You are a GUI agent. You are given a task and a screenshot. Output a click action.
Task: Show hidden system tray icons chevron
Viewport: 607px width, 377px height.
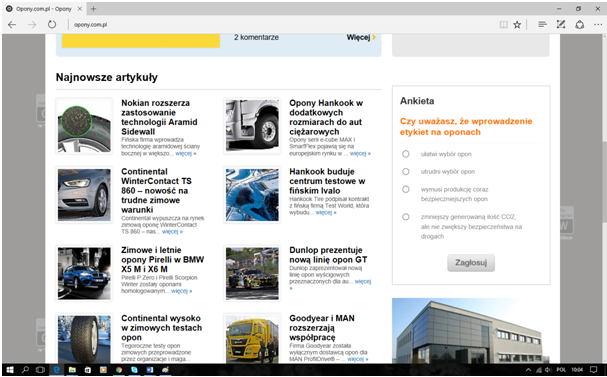528,370
